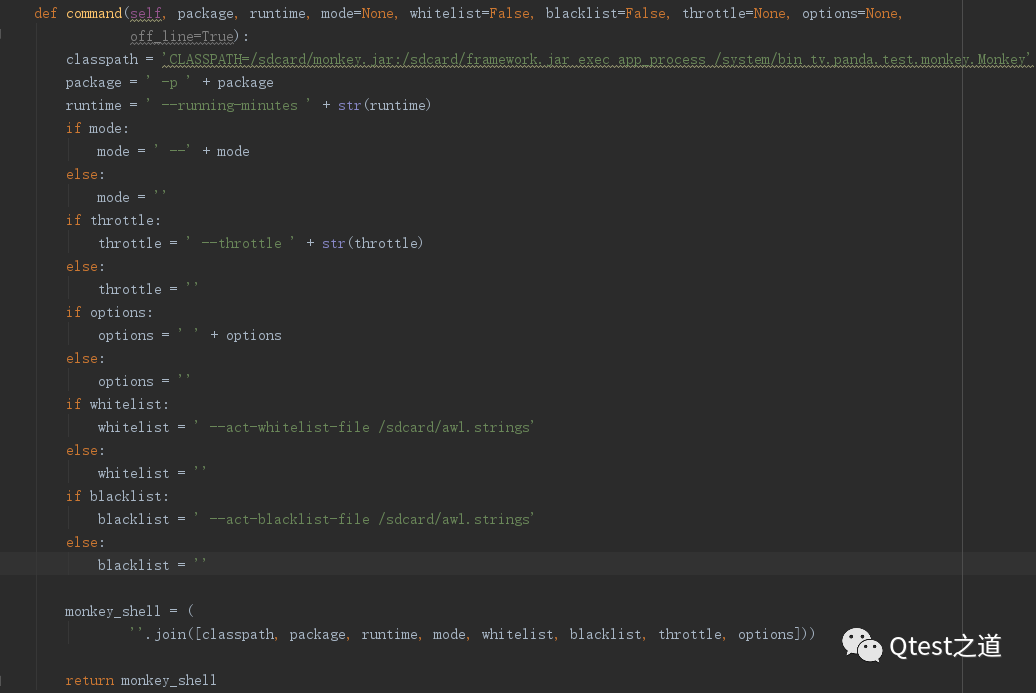Click the whitelist file path string

(365, 427)
